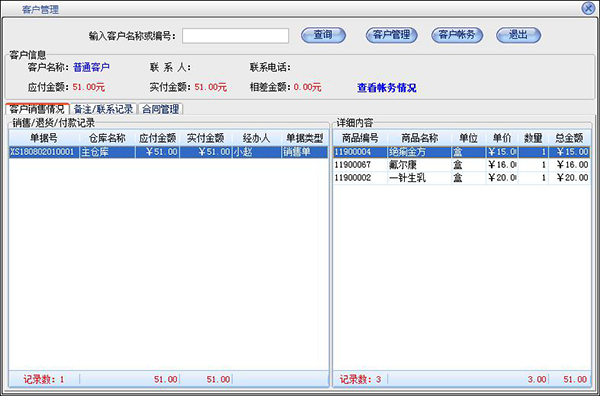The image size is (600, 396).
Task: Open the 查看帐务情况 link
Action: tap(386, 88)
